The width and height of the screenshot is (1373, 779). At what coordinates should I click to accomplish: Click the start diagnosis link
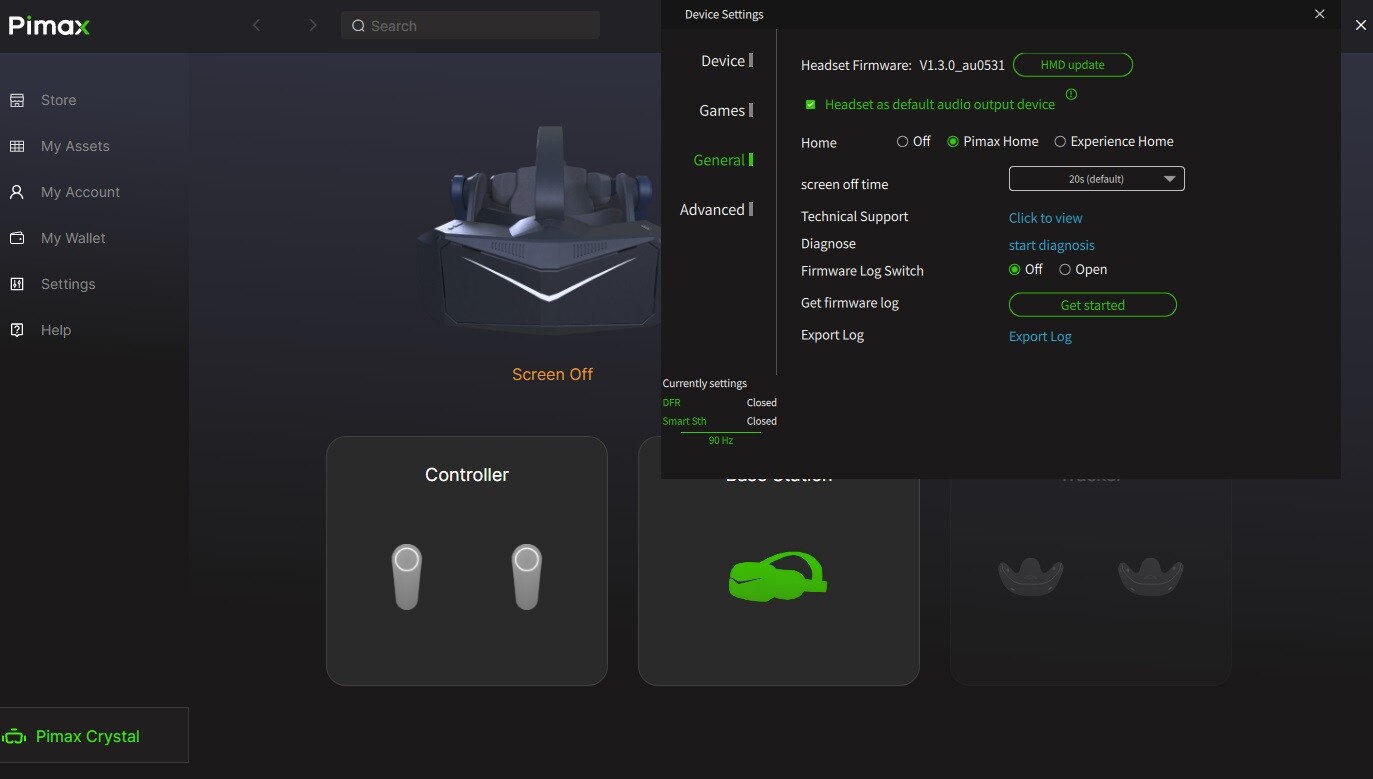1052,245
